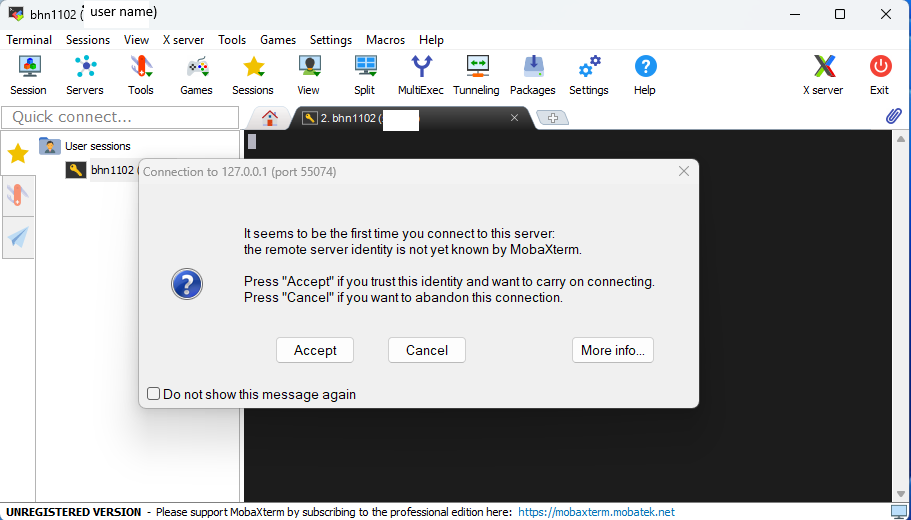Click the Accept button

[315, 350]
